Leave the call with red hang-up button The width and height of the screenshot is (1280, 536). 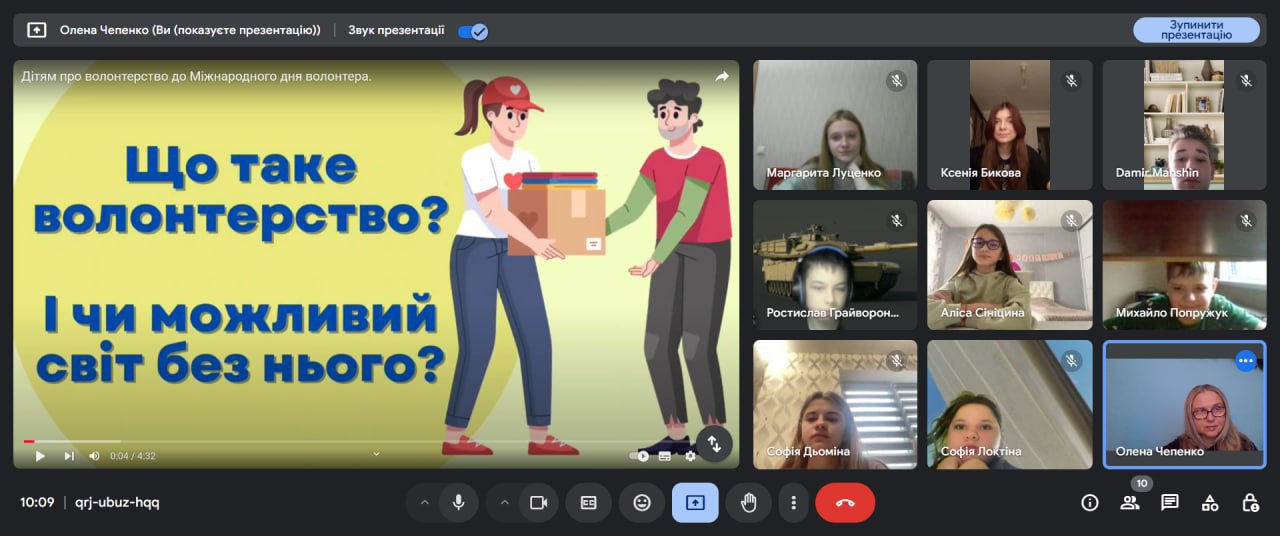pyautogui.click(x=845, y=503)
